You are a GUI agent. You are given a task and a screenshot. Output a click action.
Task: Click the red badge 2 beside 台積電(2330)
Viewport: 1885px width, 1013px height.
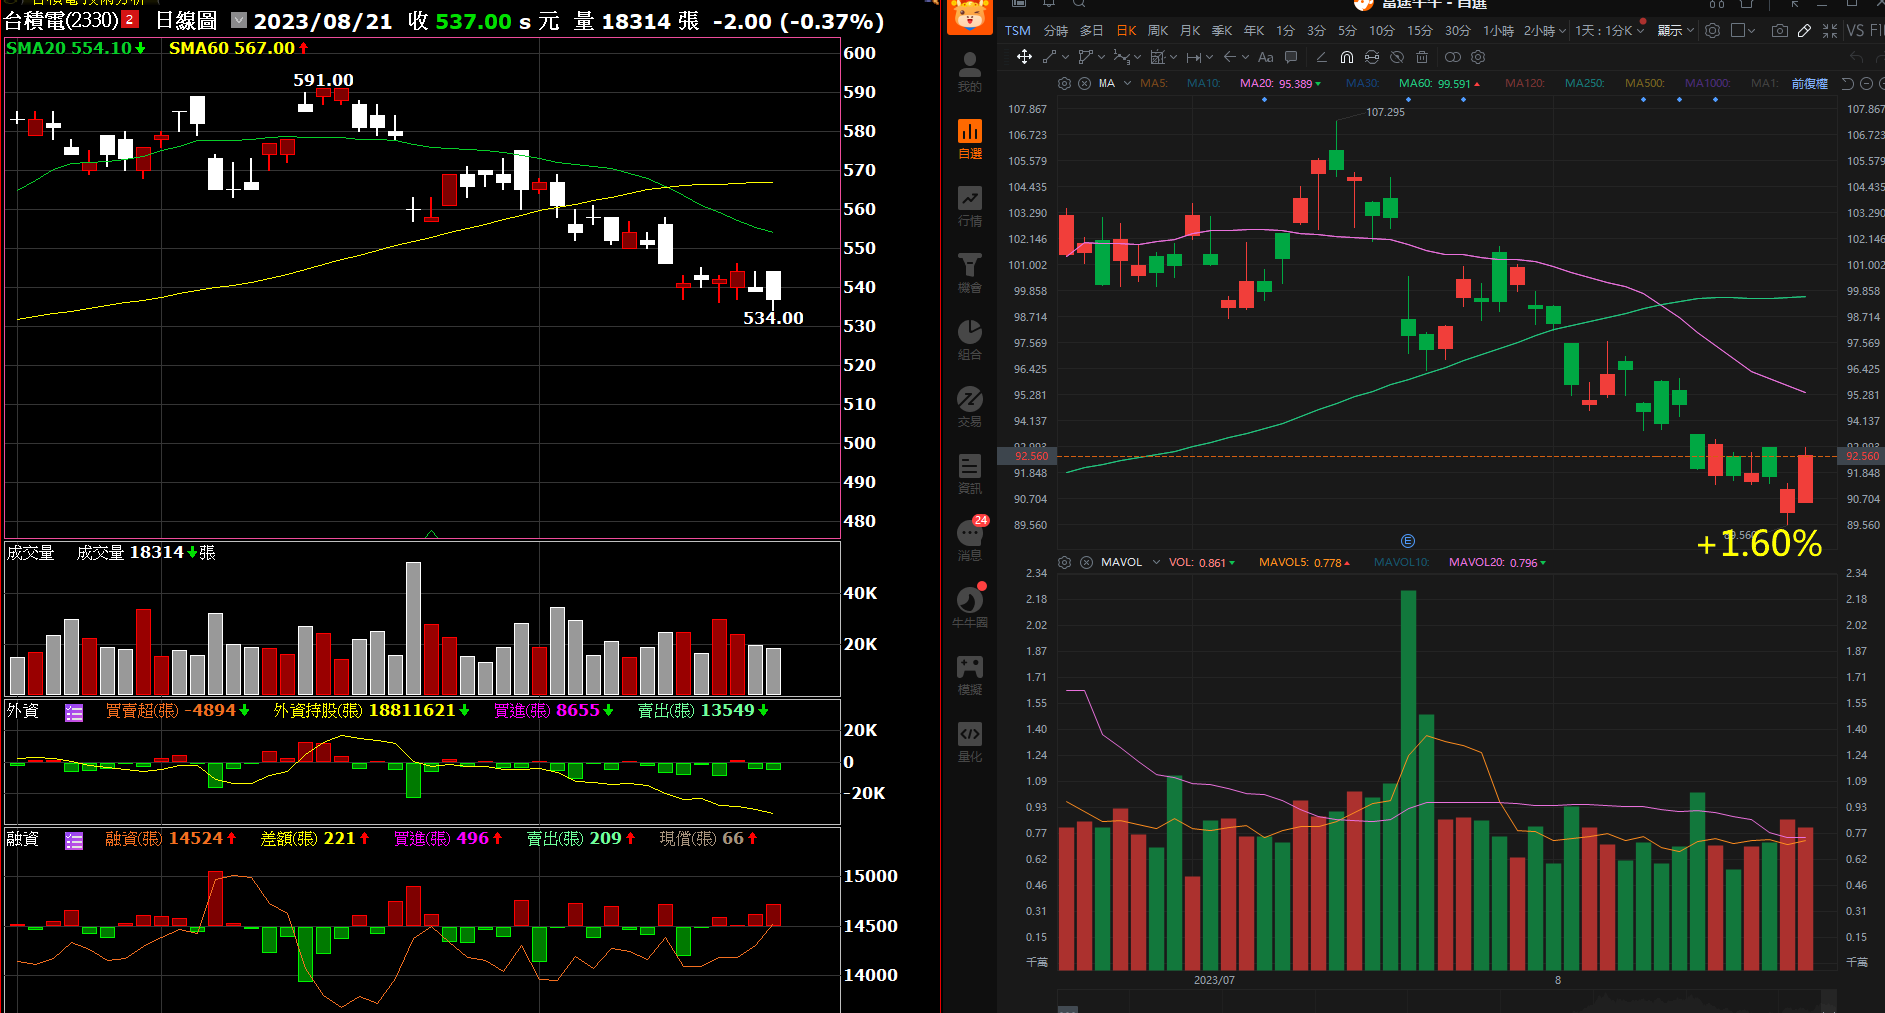coord(130,19)
